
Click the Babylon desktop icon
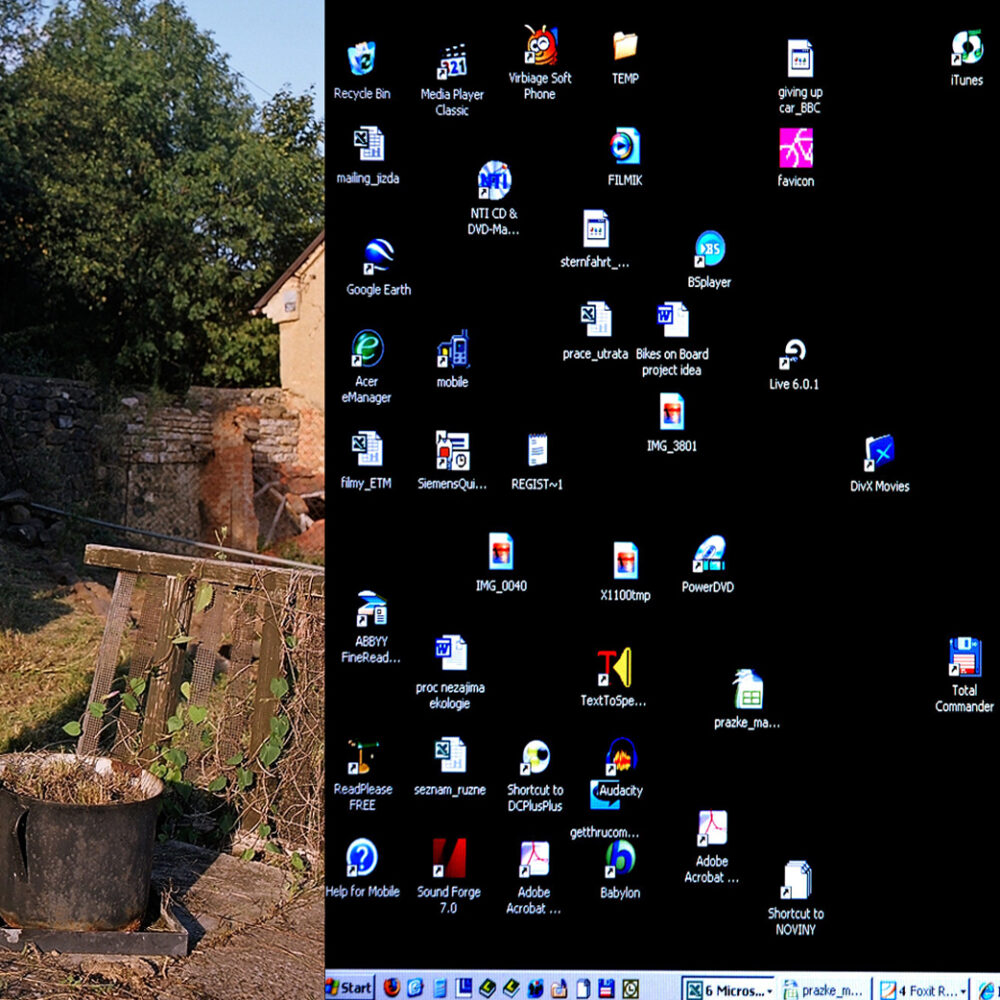(620, 859)
